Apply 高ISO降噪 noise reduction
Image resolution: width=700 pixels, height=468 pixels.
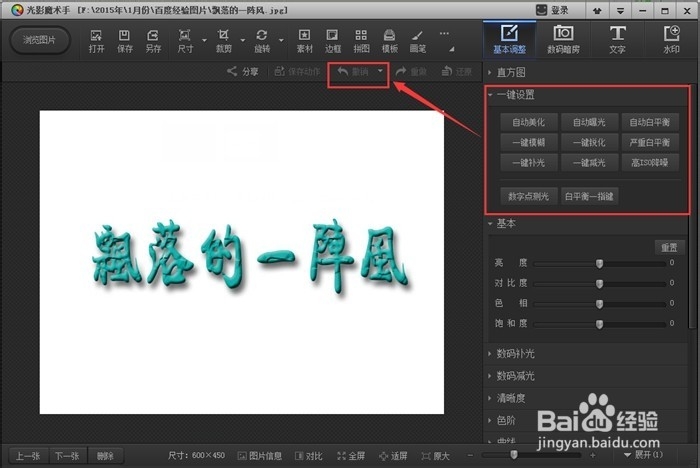[650, 163]
